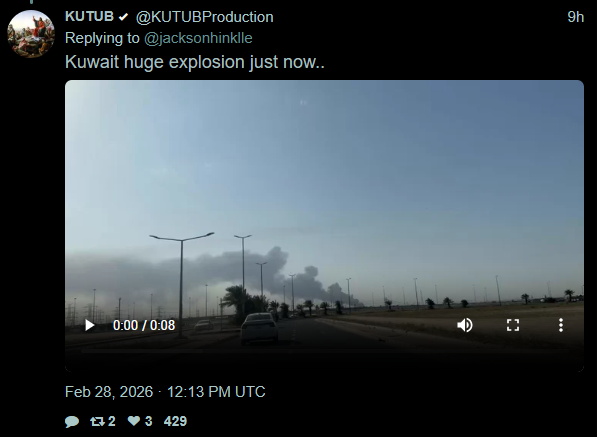Click the reply speech bubble icon
This screenshot has width=597, height=437.
click(x=72, y=421)
